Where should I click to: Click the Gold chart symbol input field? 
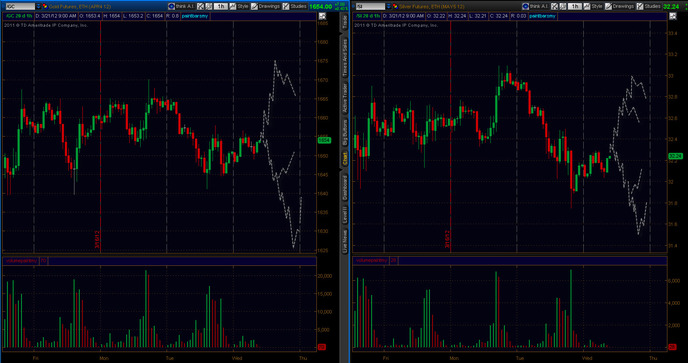click(18, 6)
